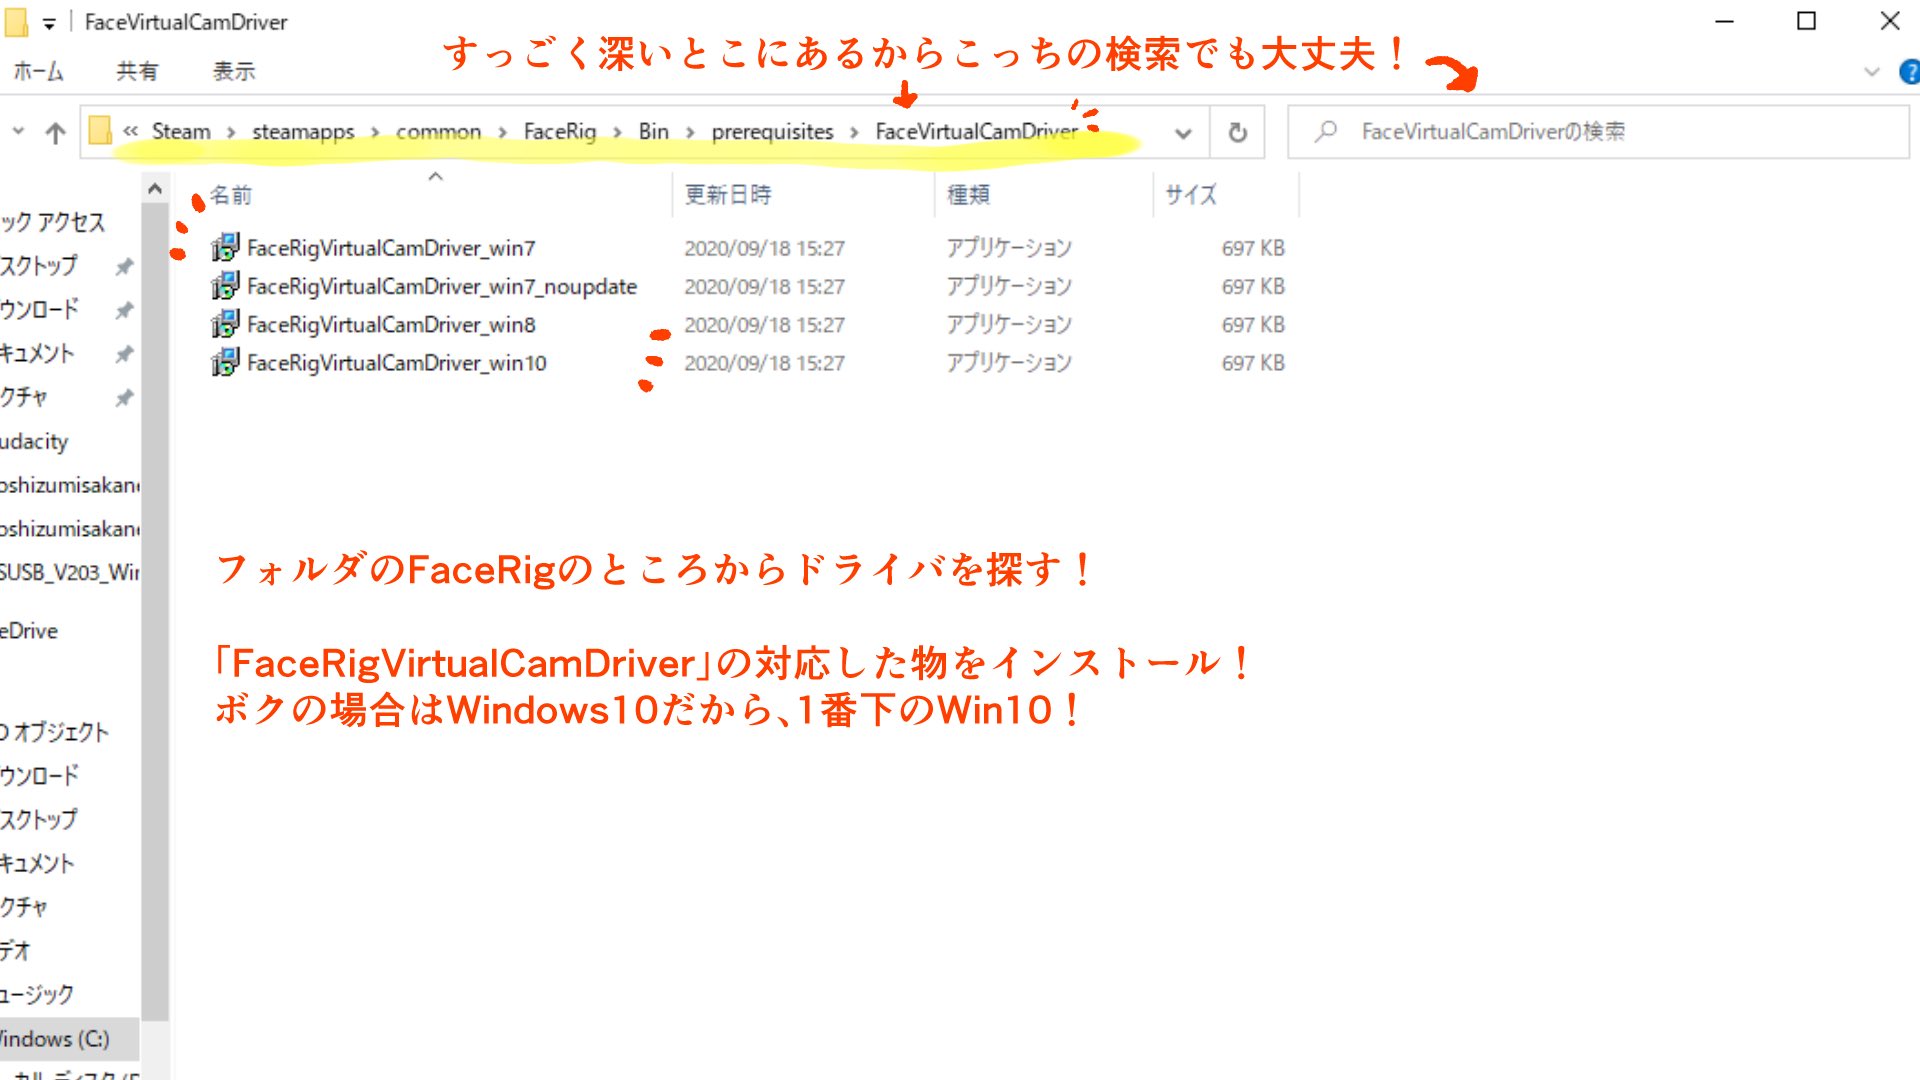Select ミュージック in navigation pane
Image resolution: width=1920 pixels, height=1080 pixels.
click(37, 995)
